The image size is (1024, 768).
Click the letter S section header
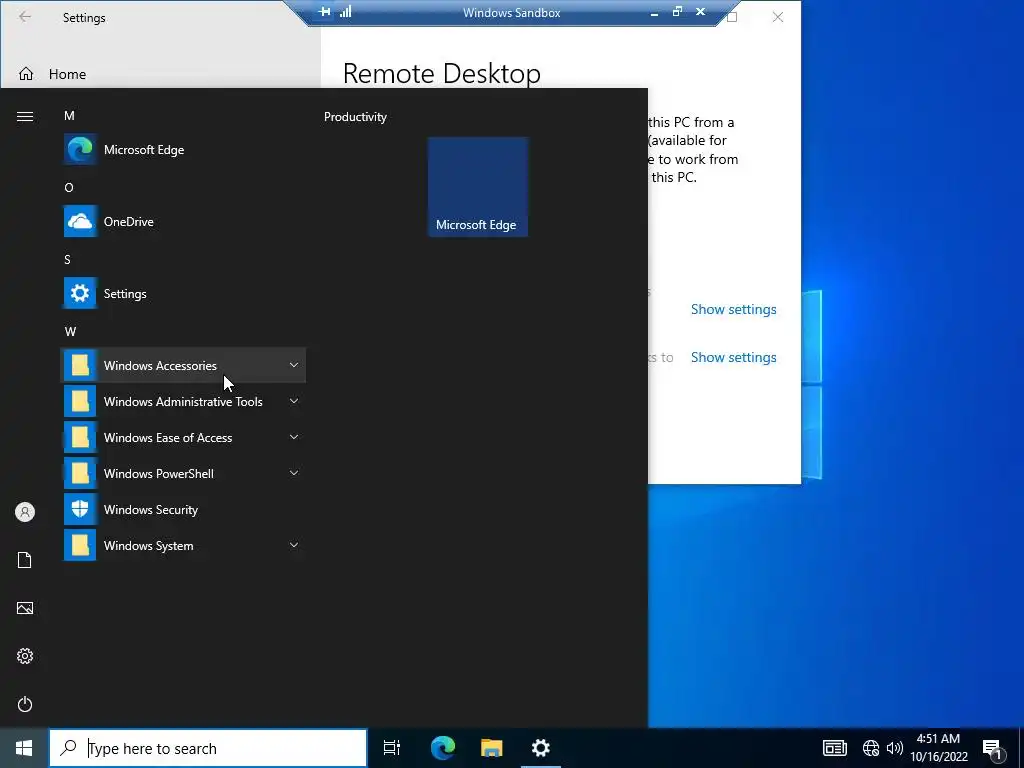[67, 259]
